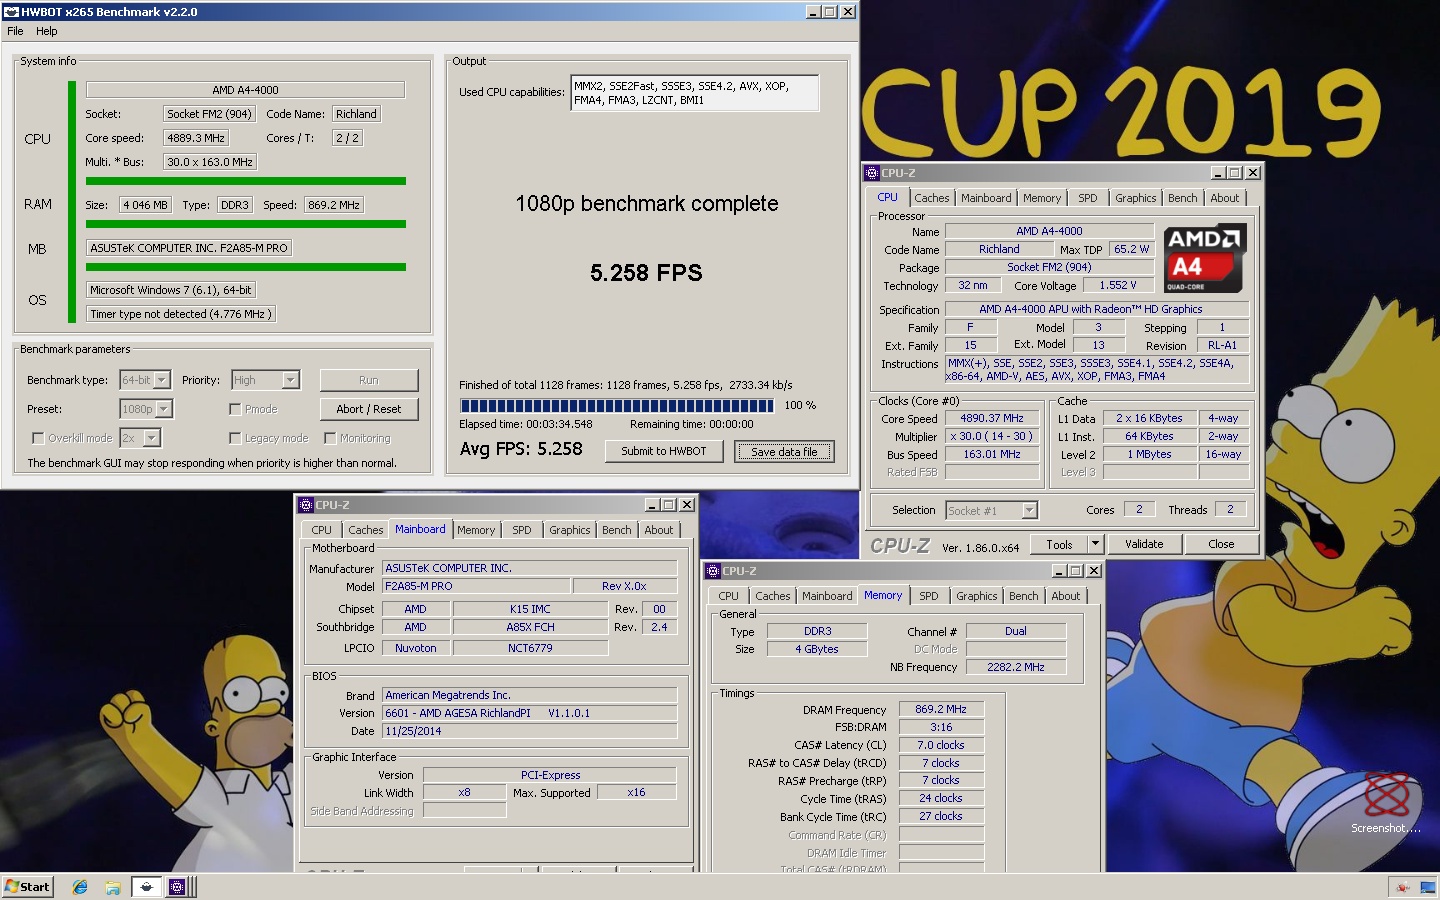This screenshot has height=900, width=1440.
Task: Toggle the Pmode checkbox
Action: 235,409
